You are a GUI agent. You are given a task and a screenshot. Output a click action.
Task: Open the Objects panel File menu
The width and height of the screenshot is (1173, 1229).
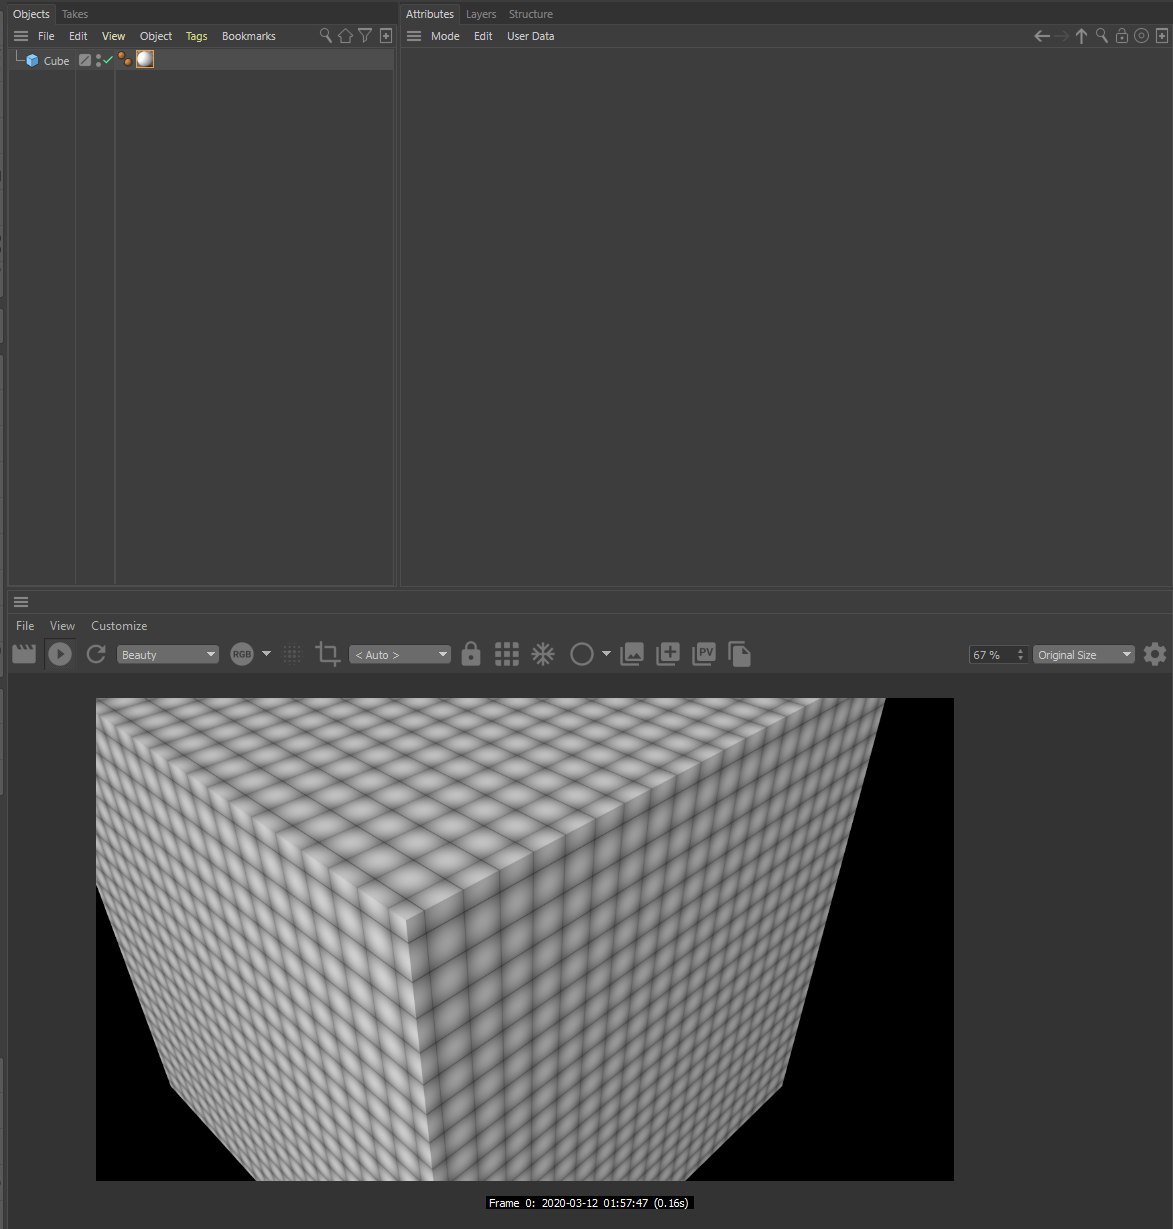[x=46, y=36]
